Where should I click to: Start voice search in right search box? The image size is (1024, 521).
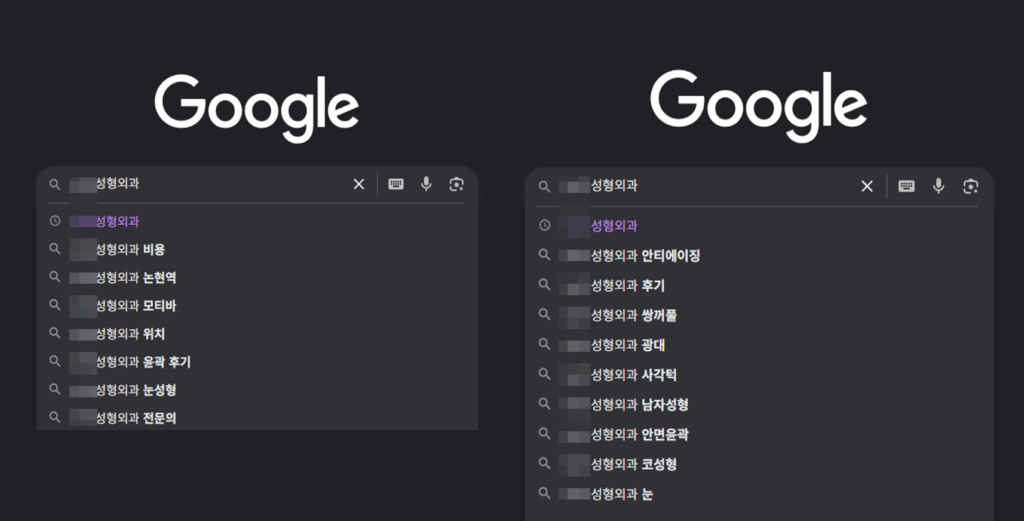(938, 186)
